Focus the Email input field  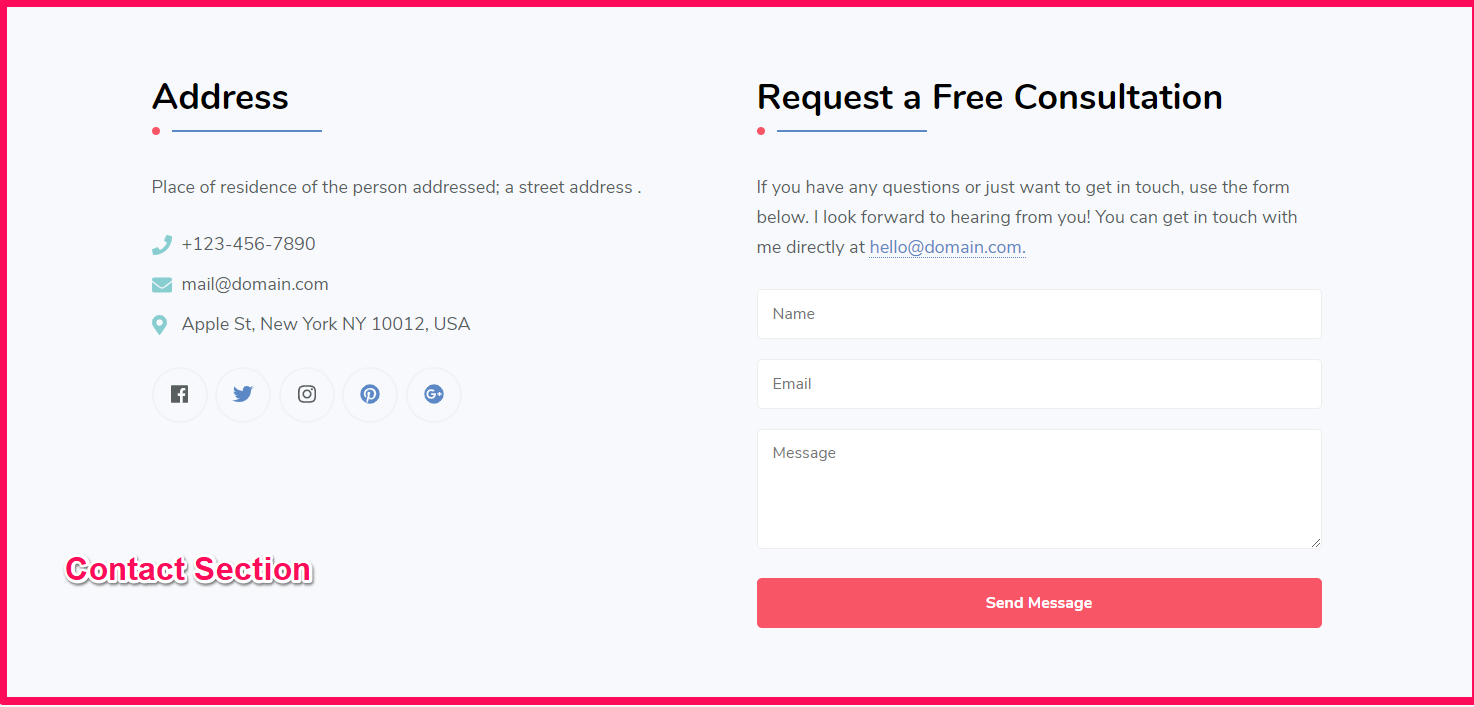(1039, 384)
